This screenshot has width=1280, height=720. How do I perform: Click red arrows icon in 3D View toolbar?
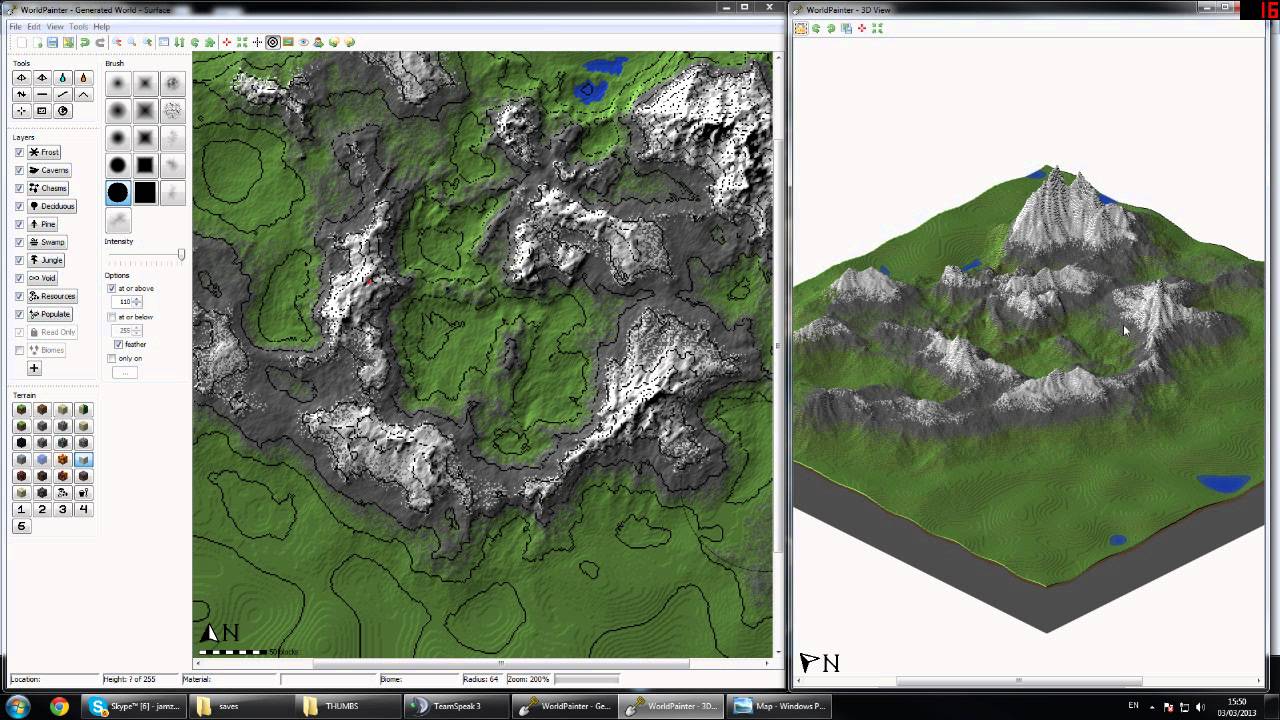(862, 28)
